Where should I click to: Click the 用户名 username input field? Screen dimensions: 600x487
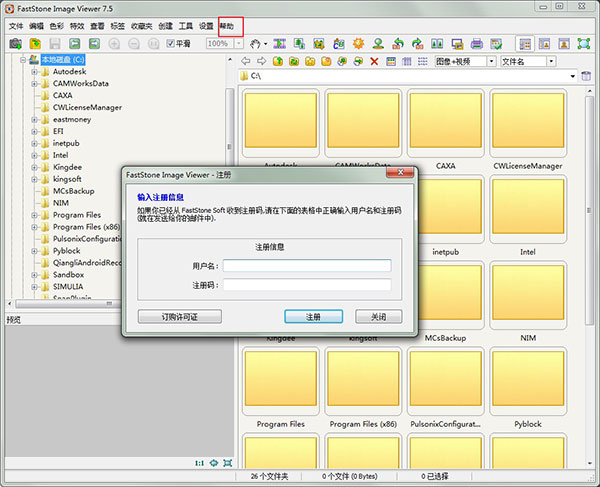coord(307,266)
